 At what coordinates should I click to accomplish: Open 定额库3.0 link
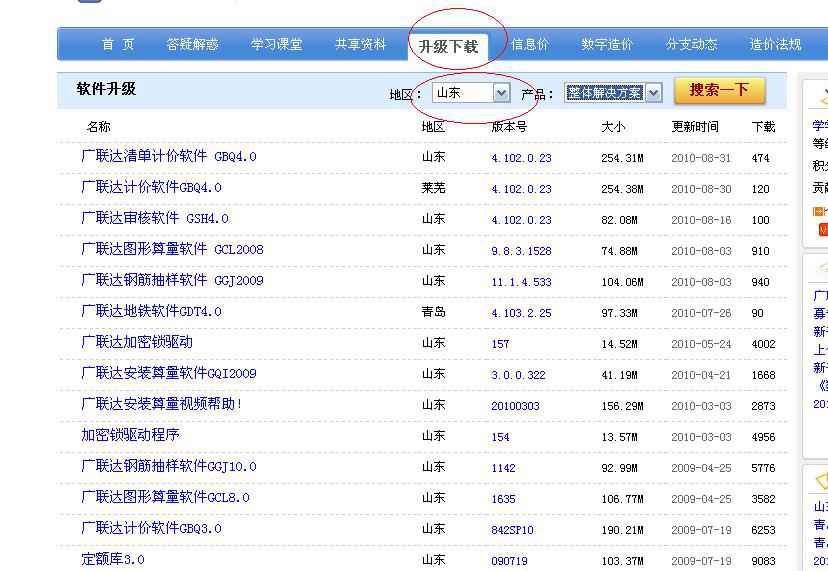tap(113, 559)
